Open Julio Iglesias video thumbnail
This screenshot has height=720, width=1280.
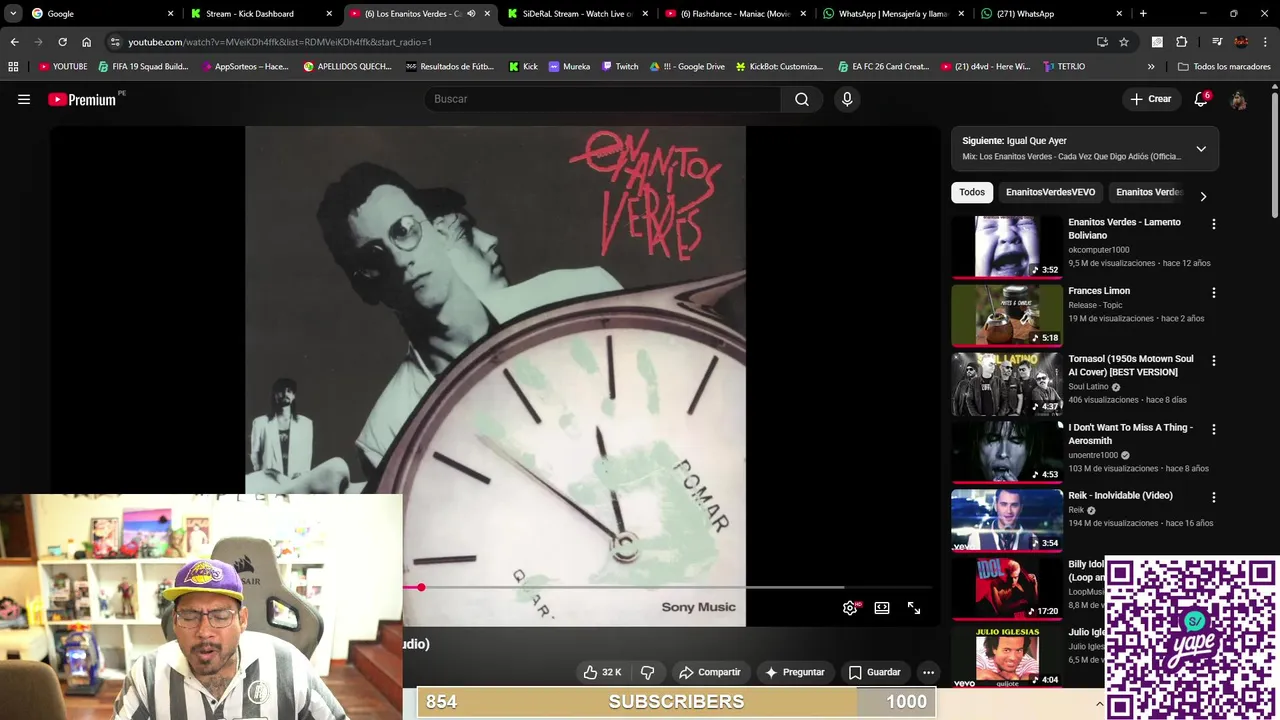1007,656
